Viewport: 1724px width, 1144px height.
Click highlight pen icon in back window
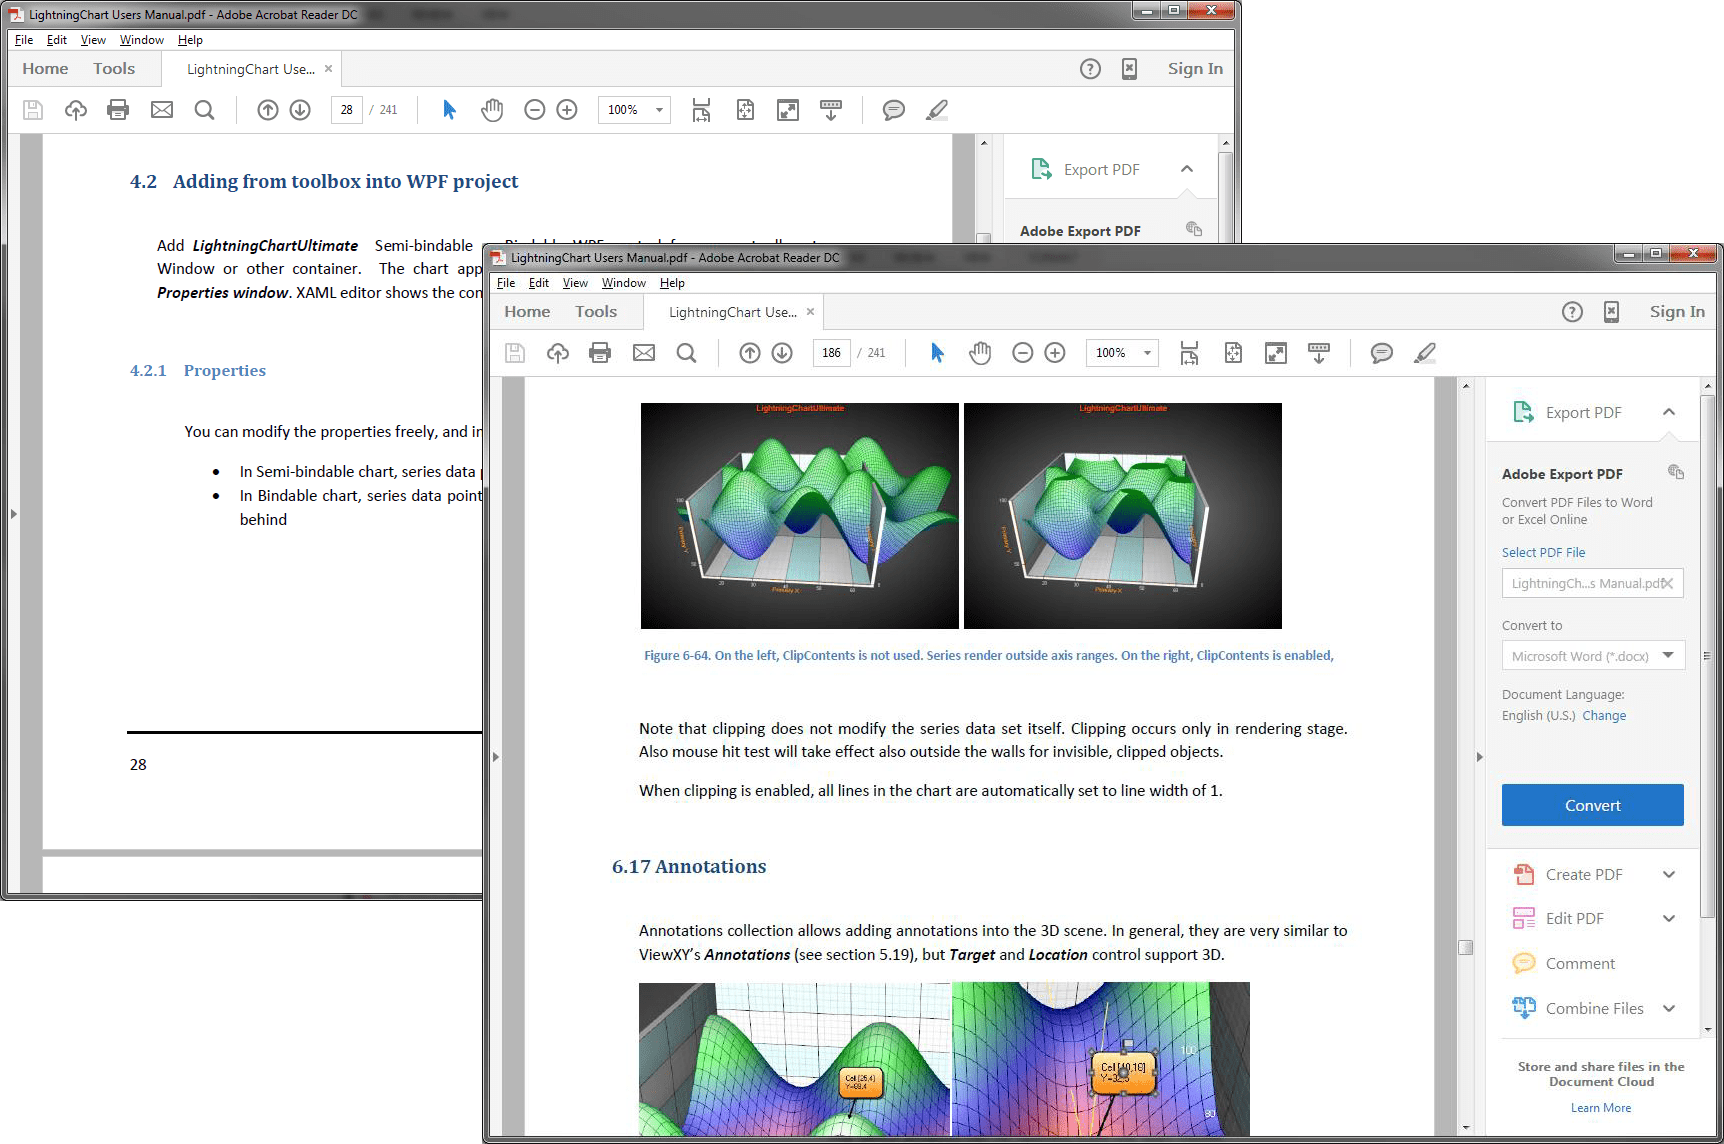[x=937, y=110]
